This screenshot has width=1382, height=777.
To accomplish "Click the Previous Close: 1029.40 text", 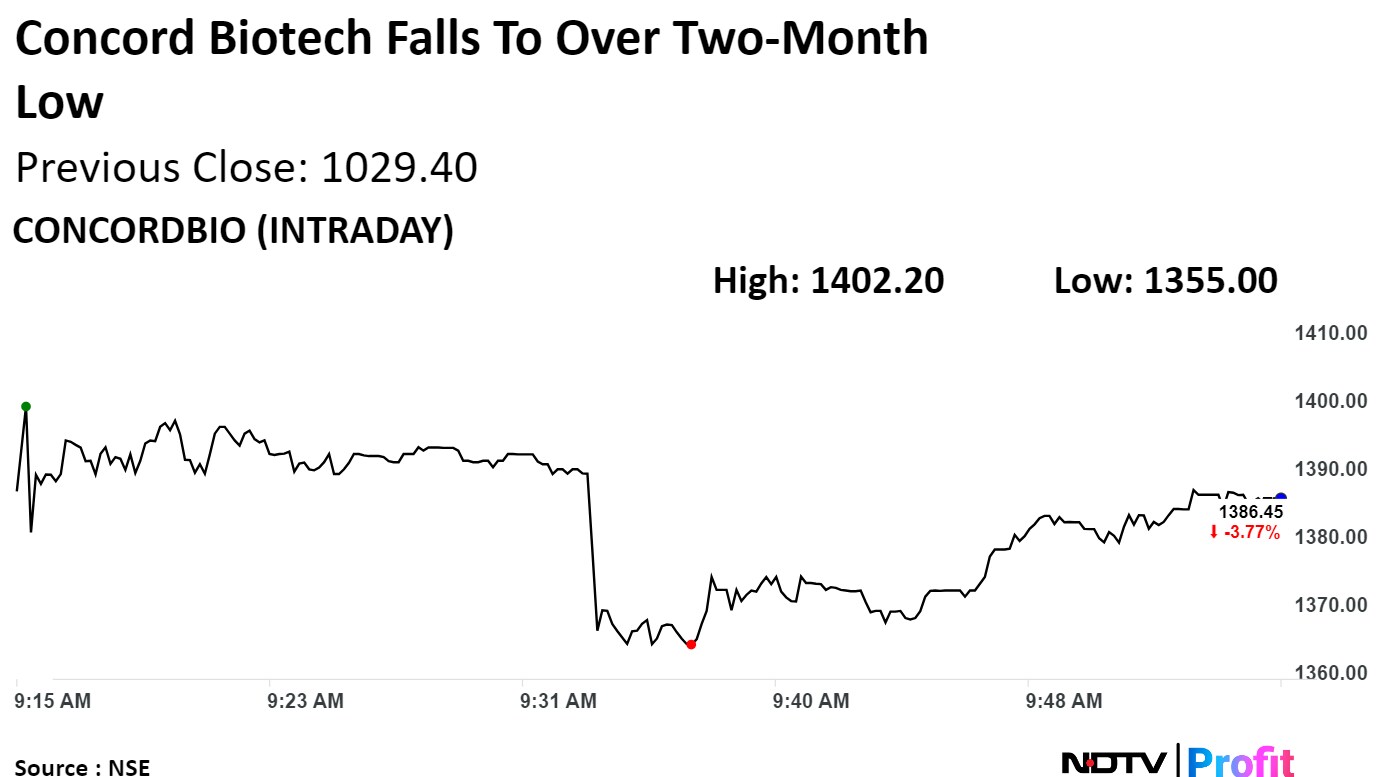I will (246, 168).
